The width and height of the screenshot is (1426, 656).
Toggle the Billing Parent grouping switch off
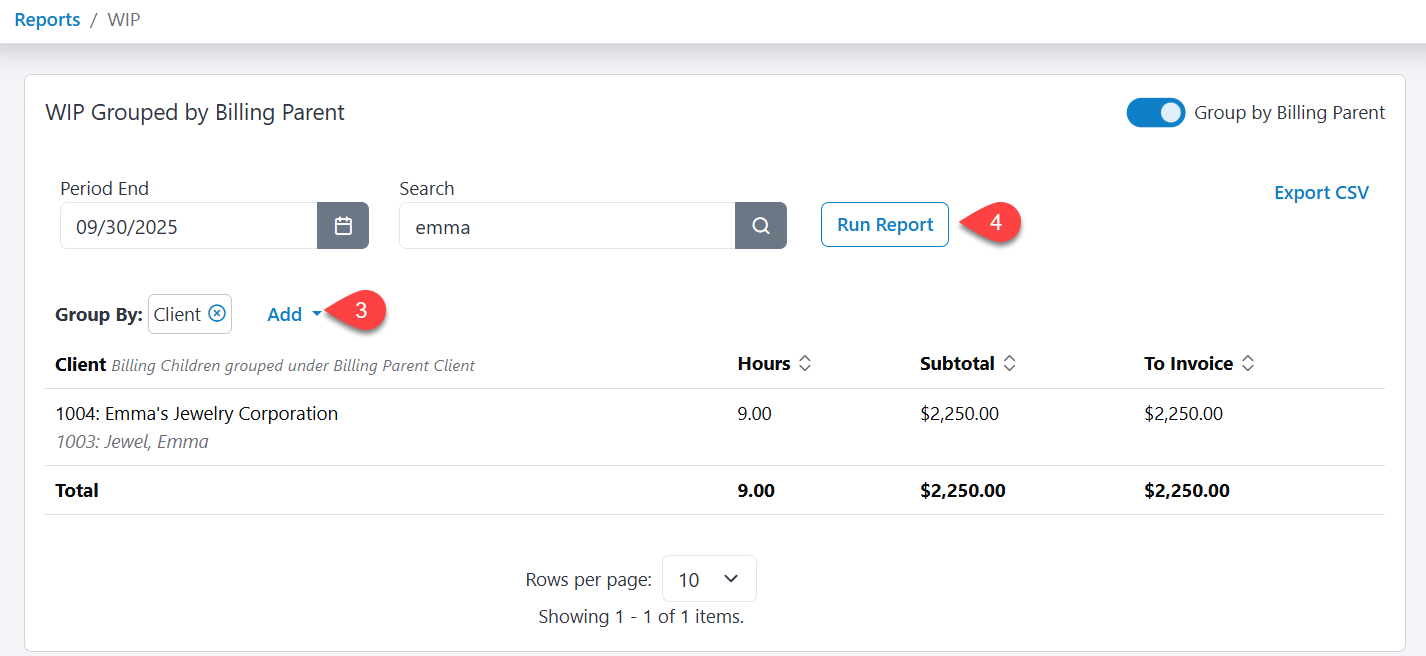1156,112
